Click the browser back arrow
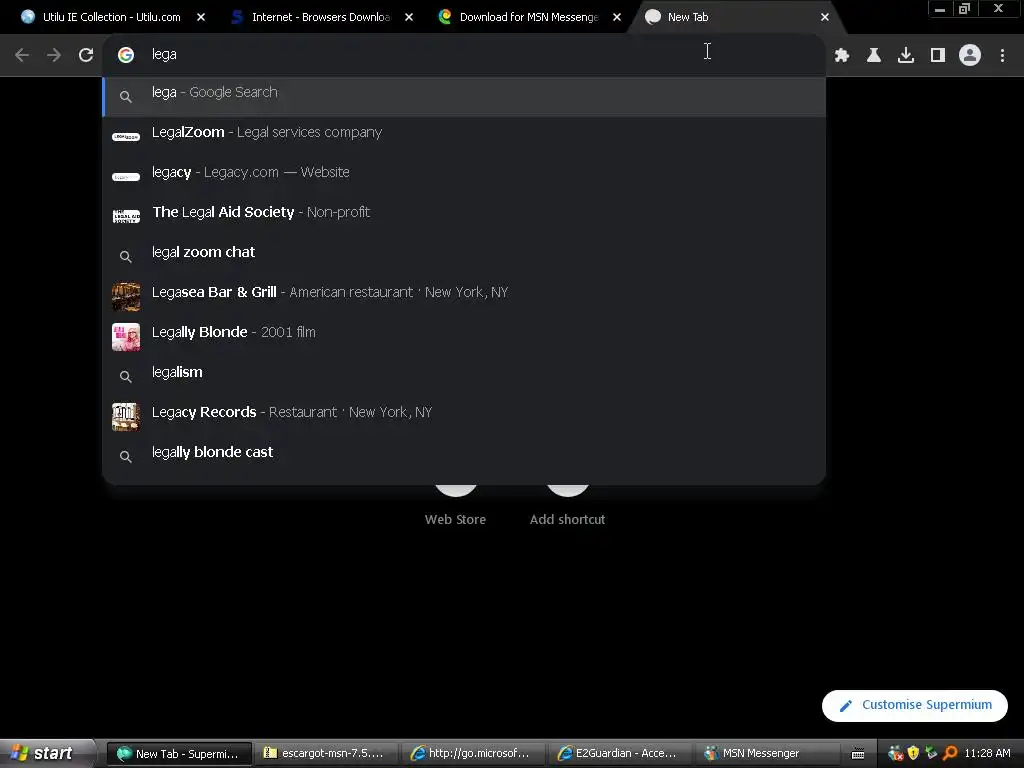 pyautogui.click(x=22, y=55)
